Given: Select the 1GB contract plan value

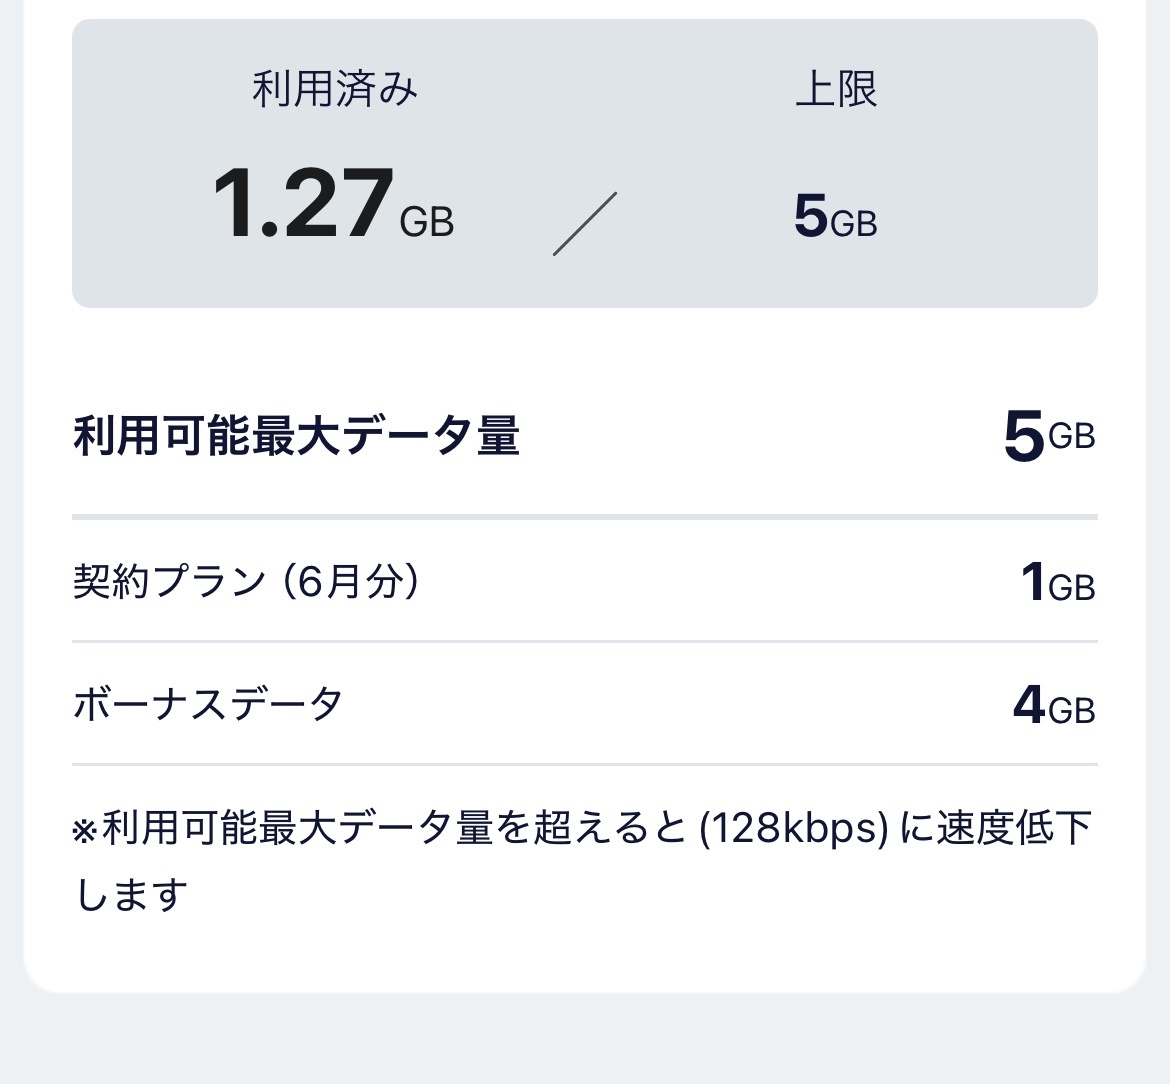Looking at the screenshot, I should coord(1058,582).
